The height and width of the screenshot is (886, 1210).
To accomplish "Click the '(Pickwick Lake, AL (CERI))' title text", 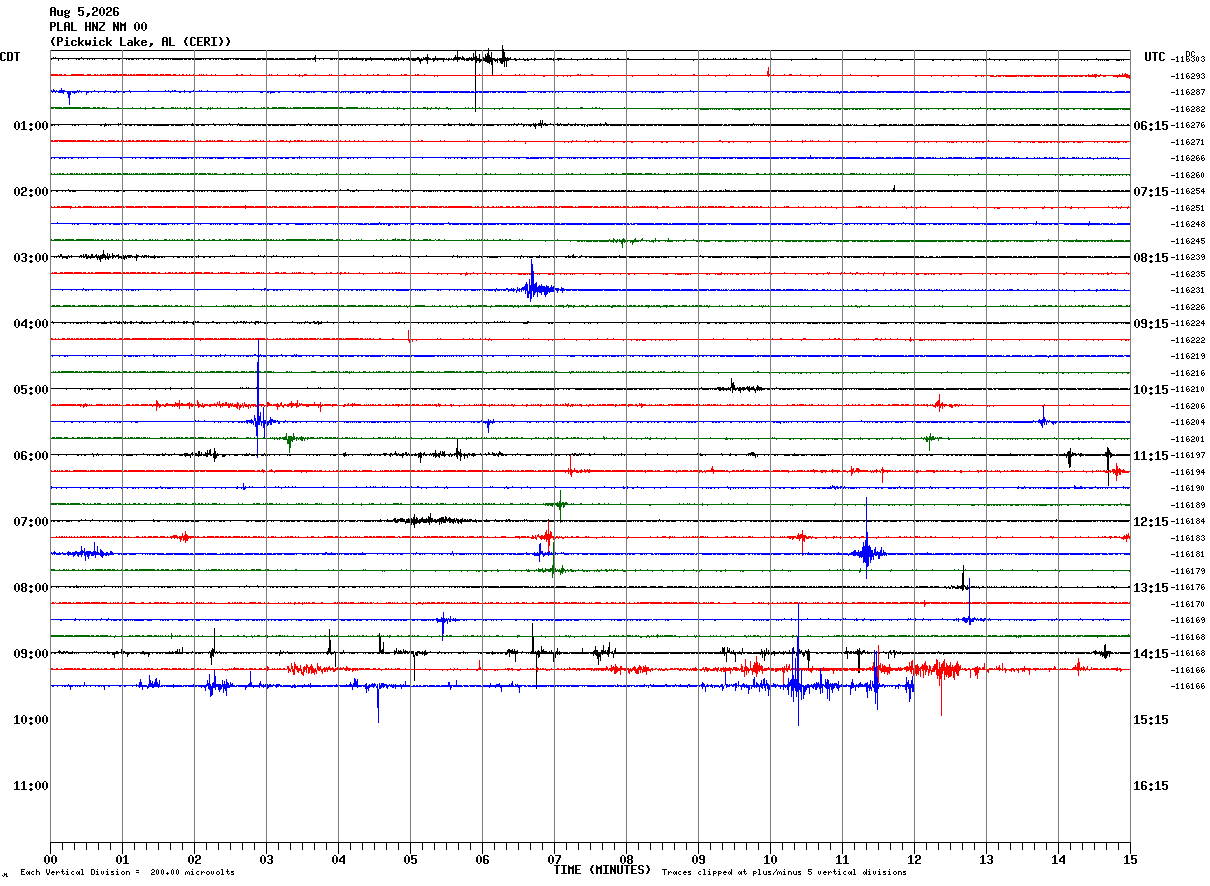I will coord(140,42).
